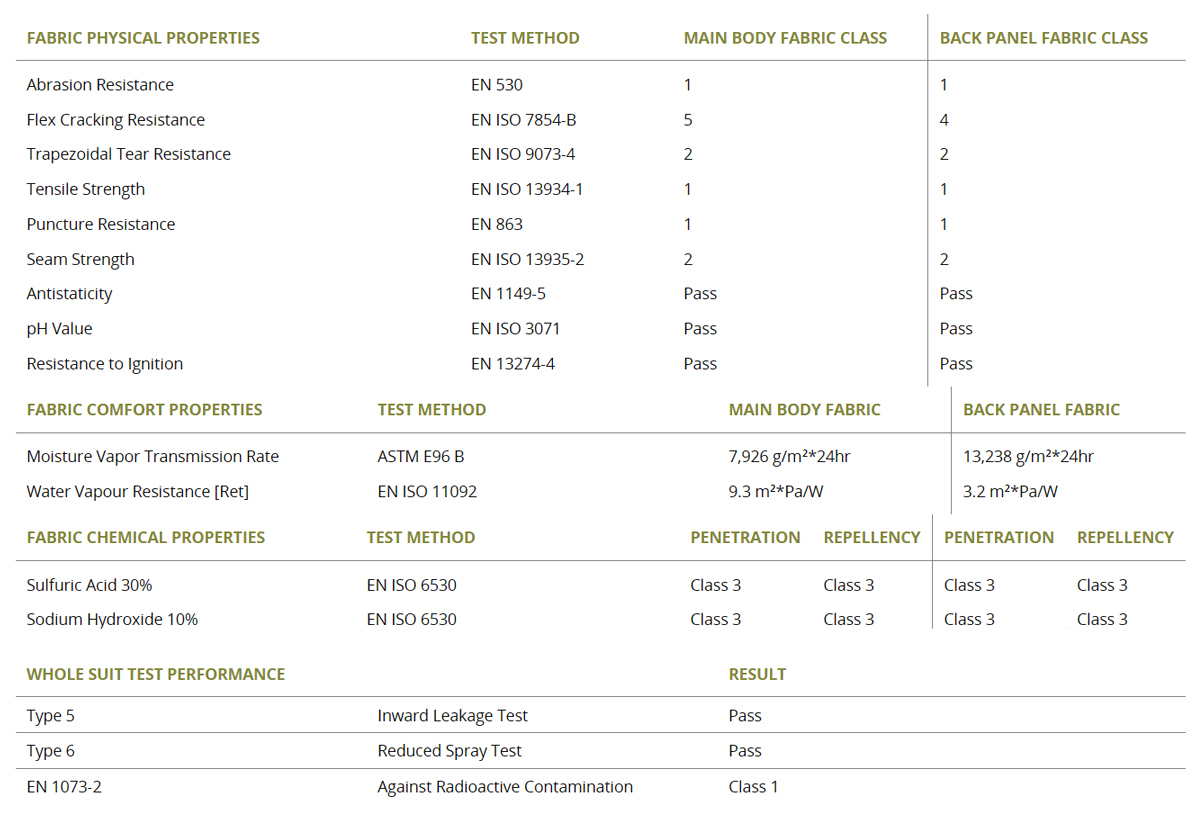1200x820 pixels.
Task: Click the Tensile Strength row label
Action: [x=86, y=189]
